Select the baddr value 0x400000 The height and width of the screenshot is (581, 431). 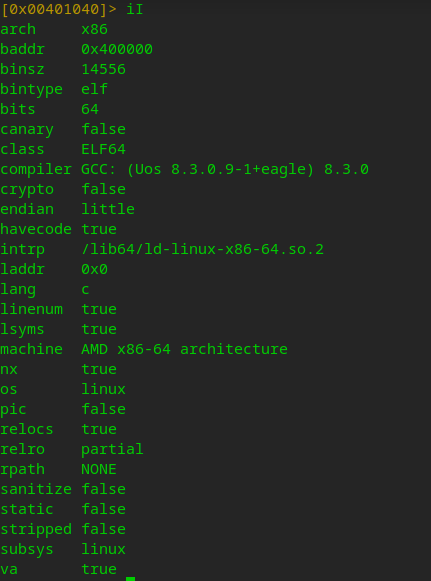click(117, 49)
